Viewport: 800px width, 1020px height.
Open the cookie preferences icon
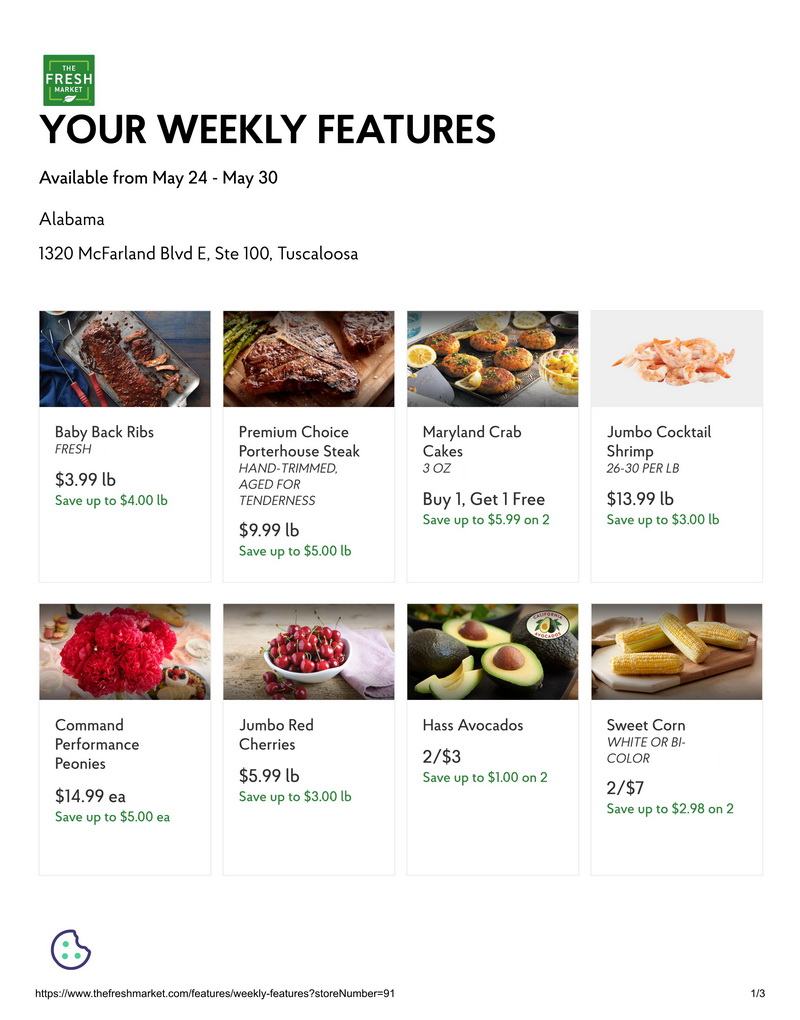pyautogui.click(x=71, y=950)
